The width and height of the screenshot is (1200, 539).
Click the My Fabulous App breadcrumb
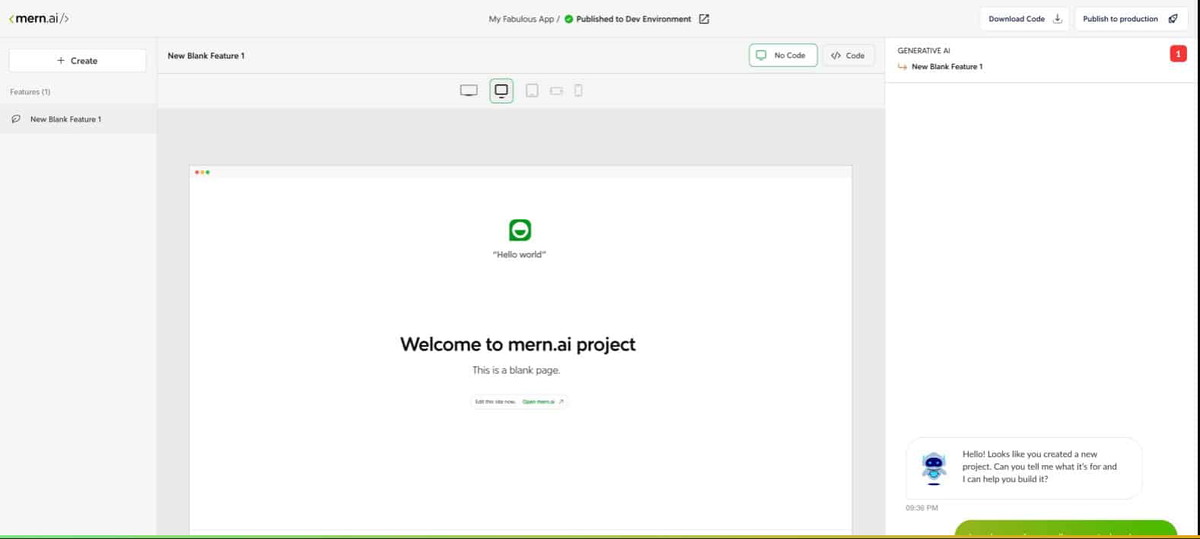[521, 19]
